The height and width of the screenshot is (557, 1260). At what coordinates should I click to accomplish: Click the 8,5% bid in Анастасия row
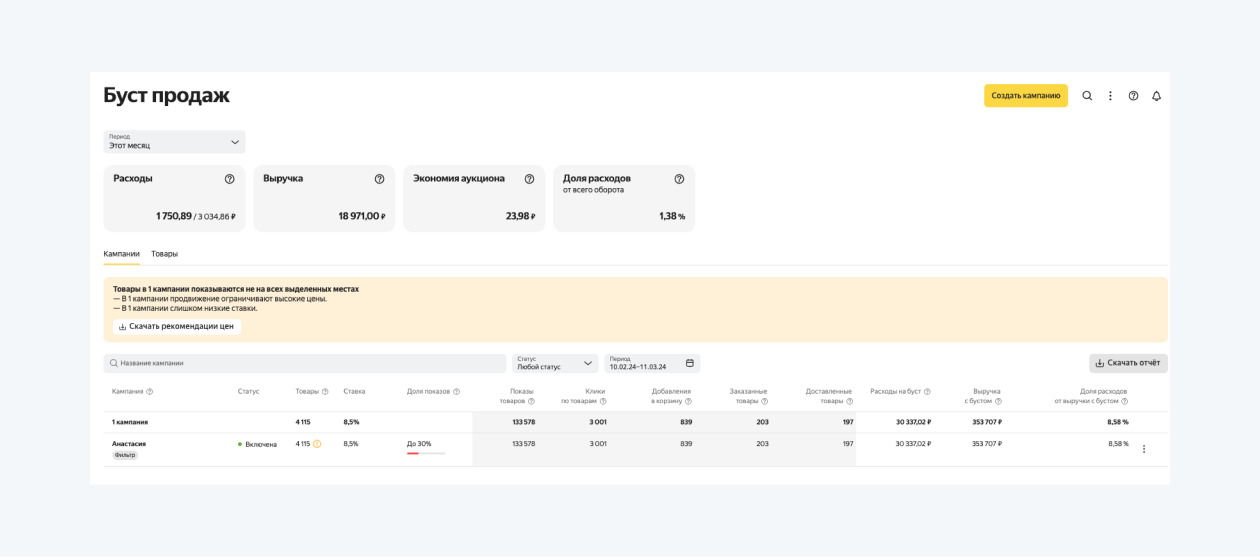click(x=351, y=444)
